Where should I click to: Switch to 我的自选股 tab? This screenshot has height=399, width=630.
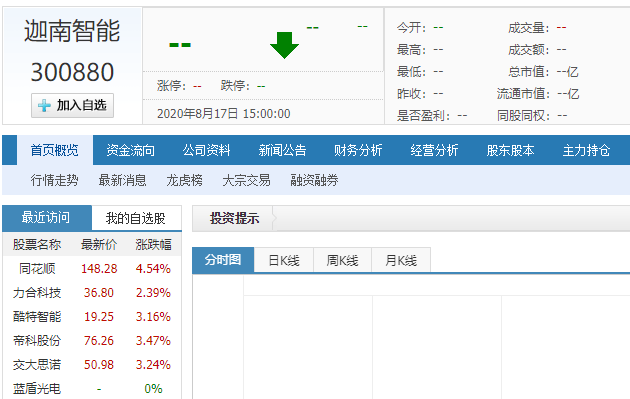pos(136,218)
